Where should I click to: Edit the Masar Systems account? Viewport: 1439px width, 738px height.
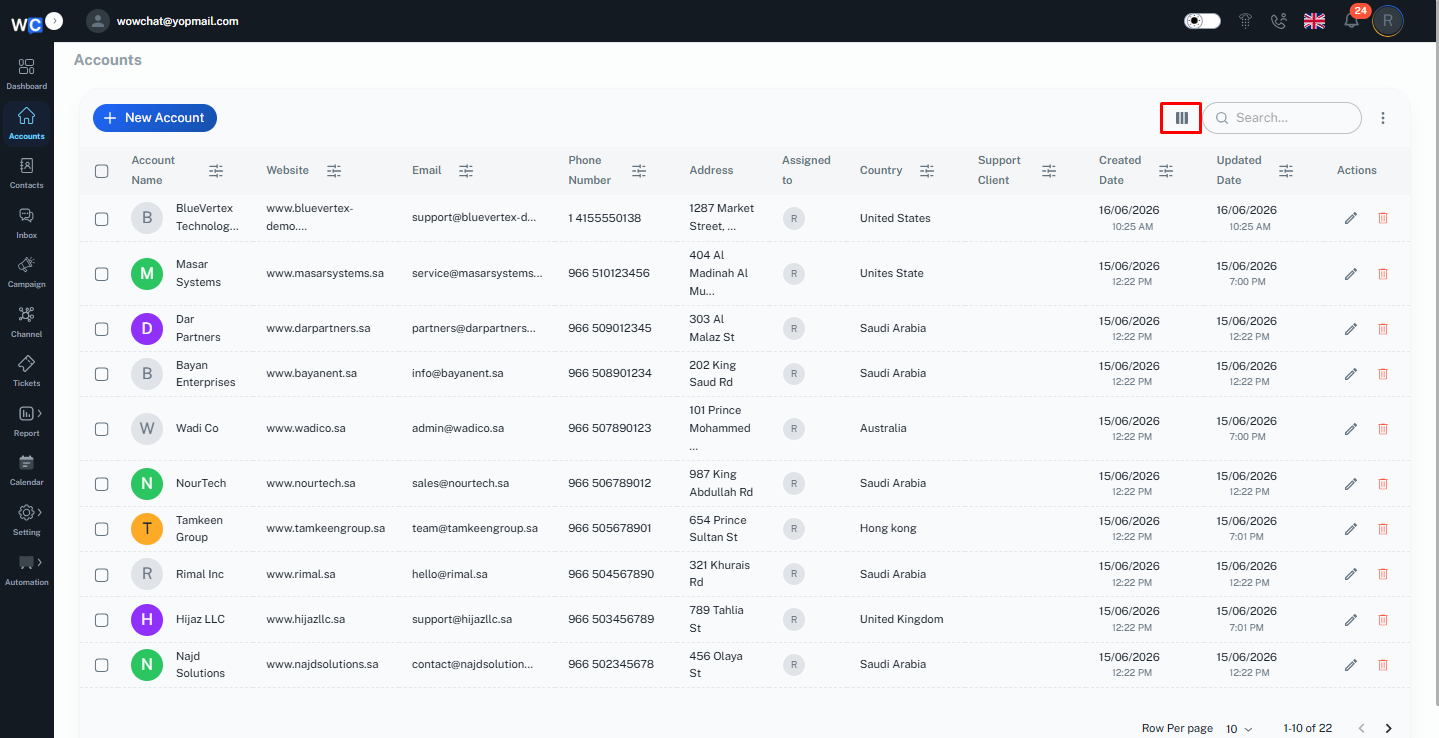(x=1351, y=273)
